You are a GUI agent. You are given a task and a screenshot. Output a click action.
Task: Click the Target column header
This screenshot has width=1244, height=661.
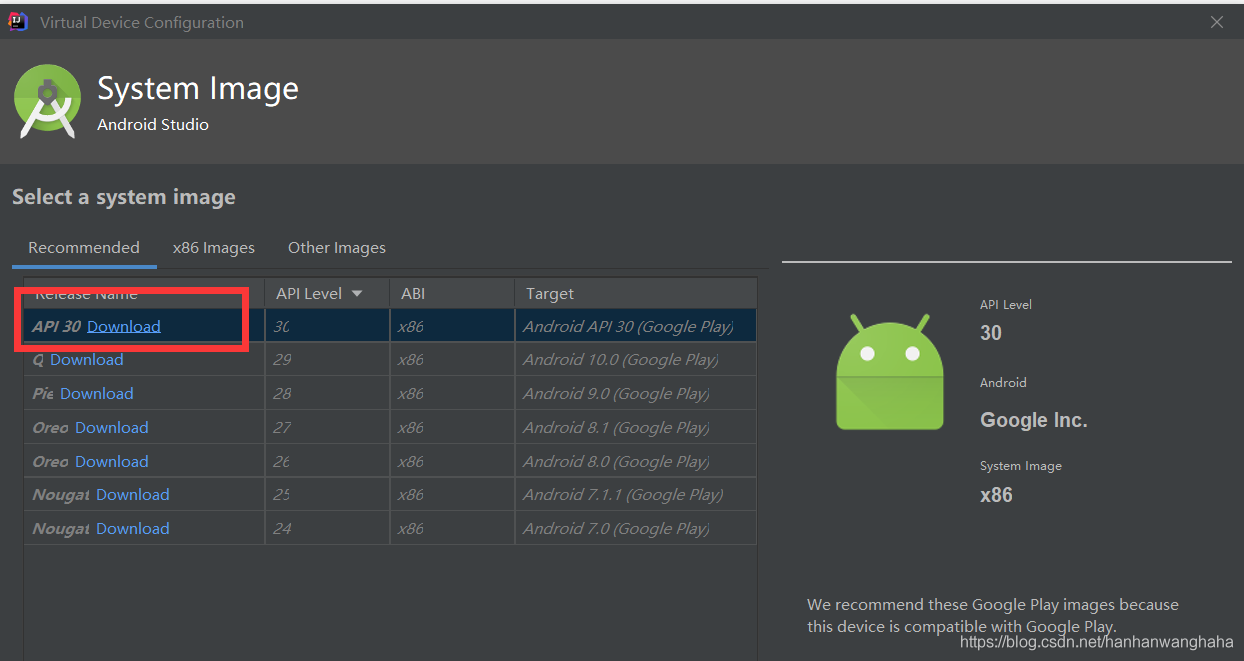549,293
